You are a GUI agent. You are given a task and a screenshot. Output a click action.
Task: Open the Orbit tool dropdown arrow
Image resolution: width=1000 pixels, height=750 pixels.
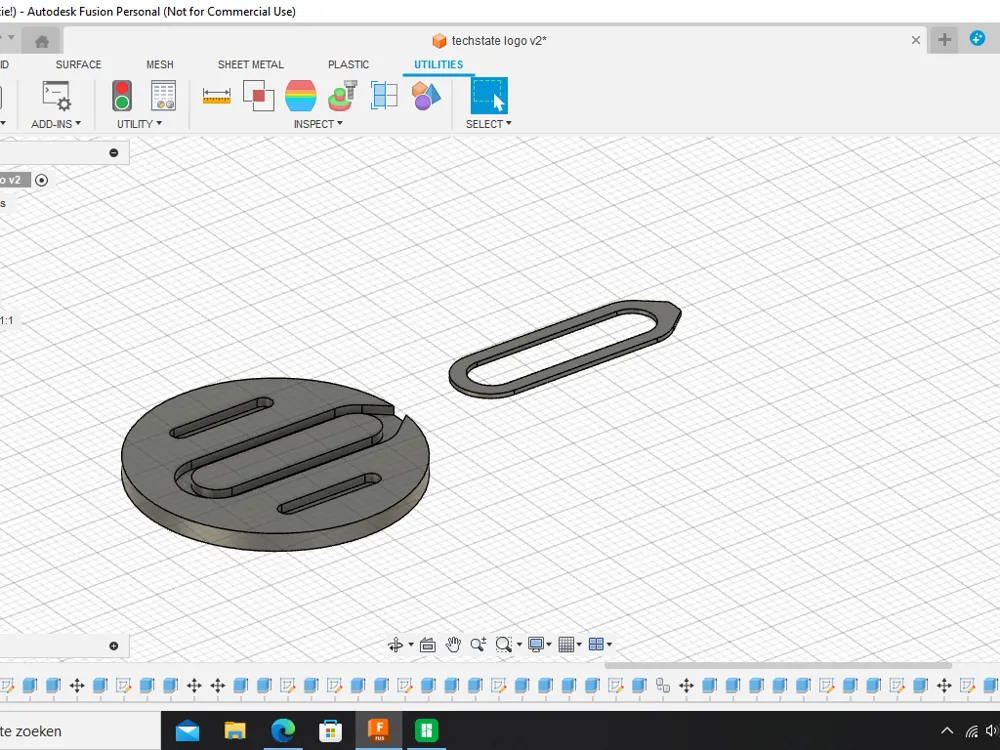411,645
